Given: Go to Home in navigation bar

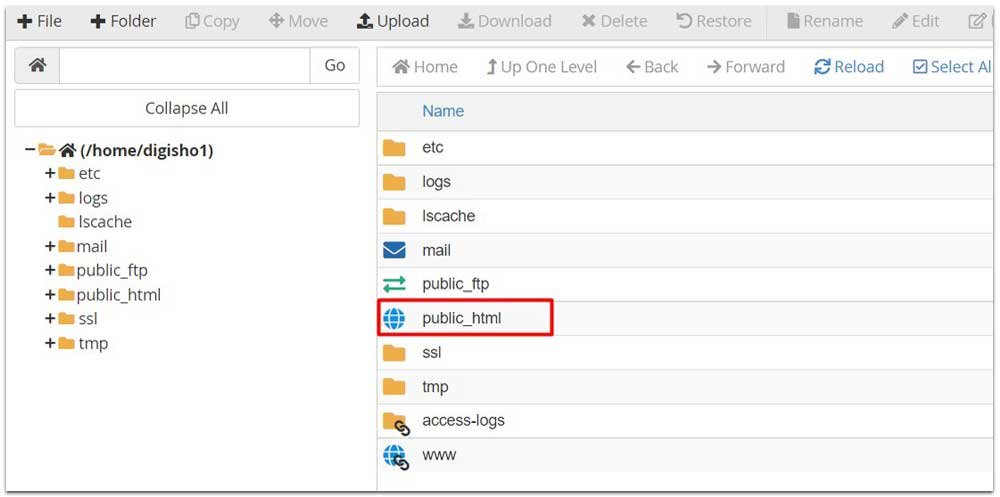Looking at the screenshot, I should (x=425, y=67).
